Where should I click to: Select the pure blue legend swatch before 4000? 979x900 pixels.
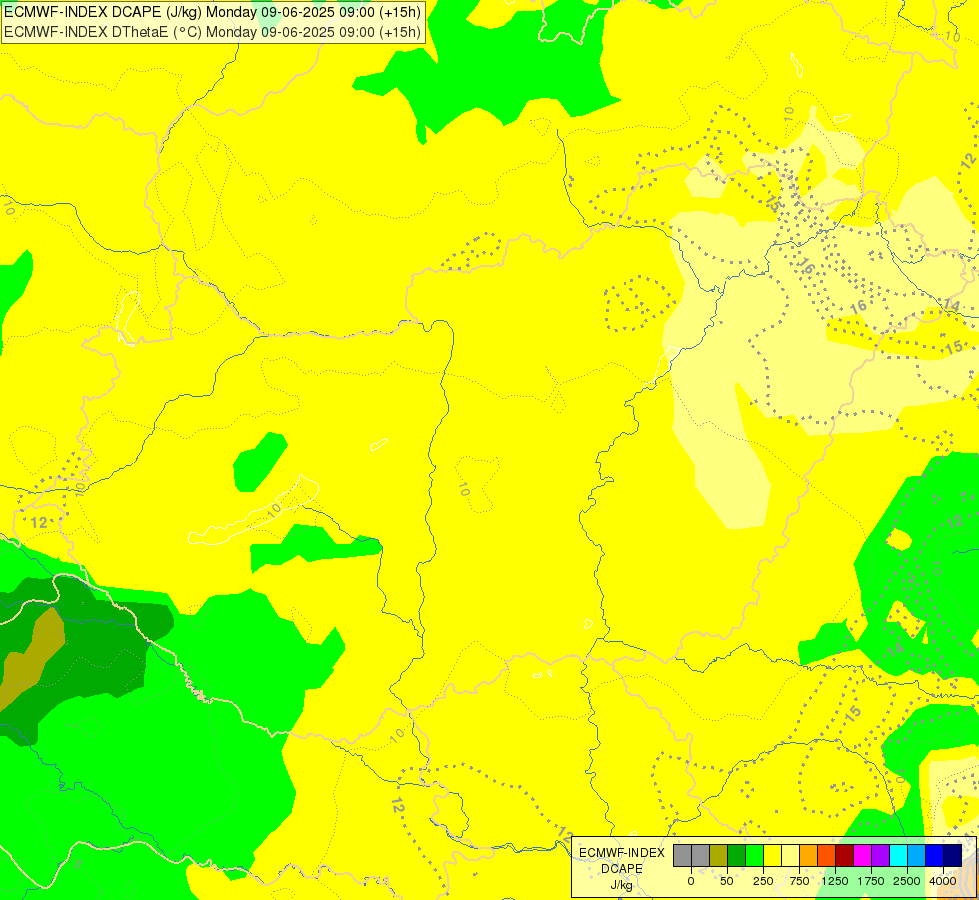pos(934,856)
